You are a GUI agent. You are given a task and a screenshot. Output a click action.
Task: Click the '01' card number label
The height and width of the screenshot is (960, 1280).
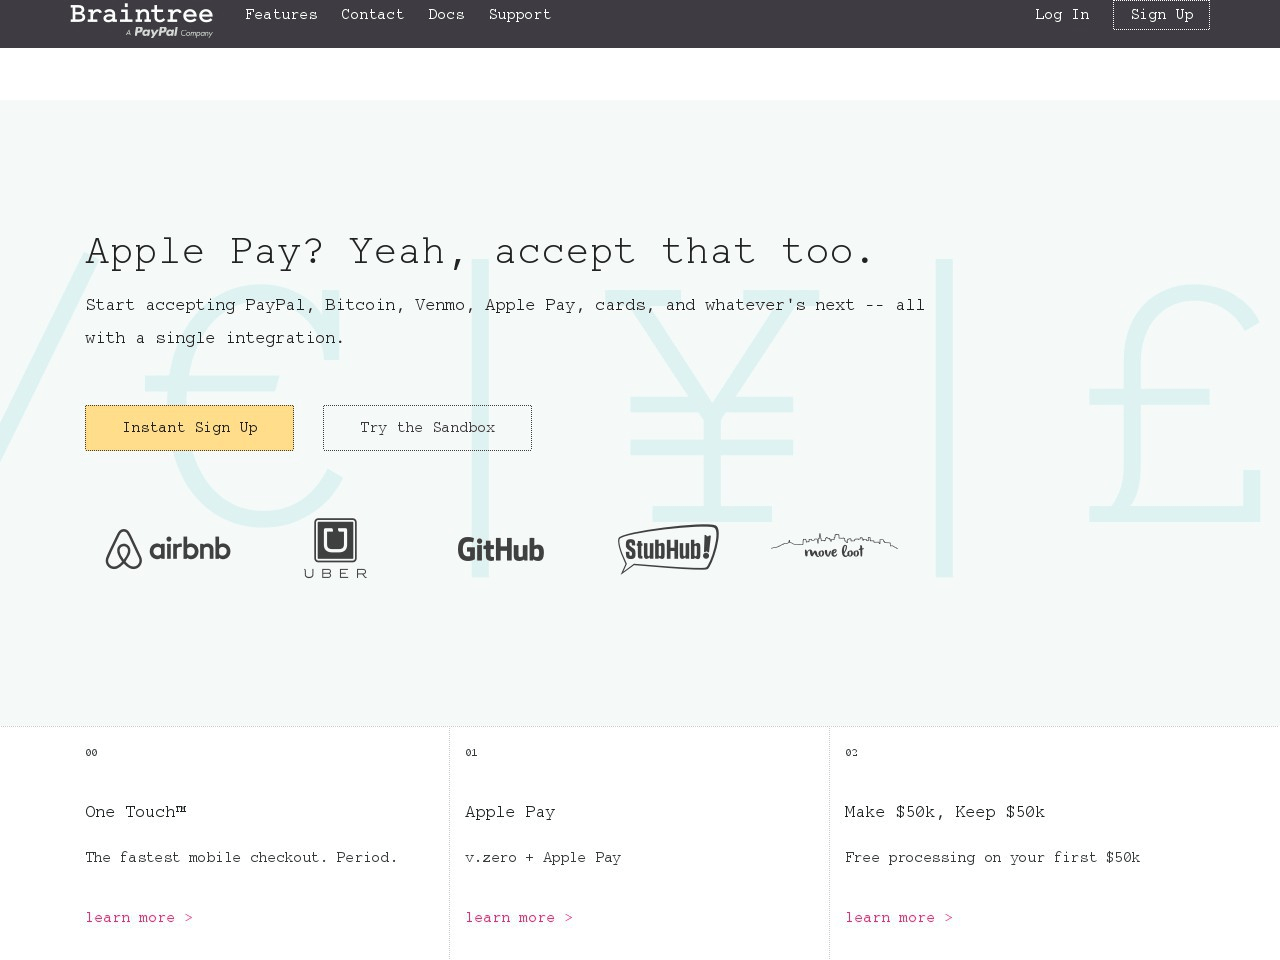click(x=471, y=753)
